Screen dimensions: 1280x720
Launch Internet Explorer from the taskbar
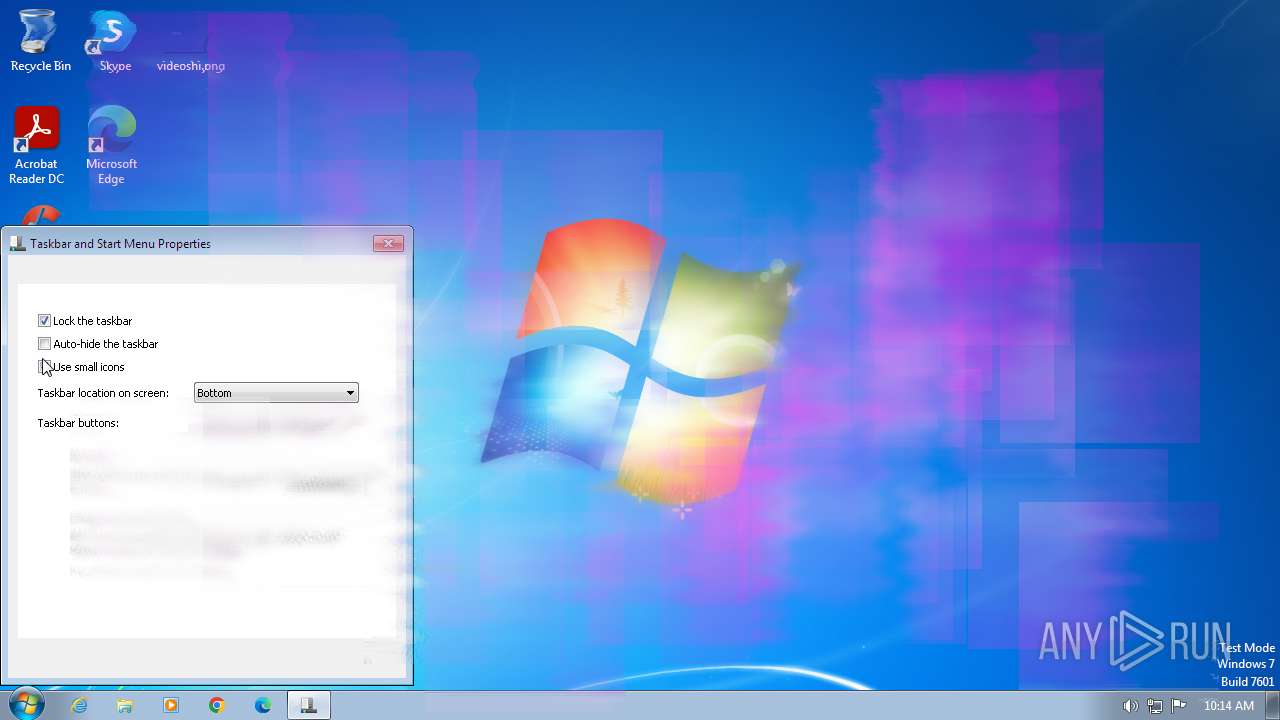coord(79,705)
